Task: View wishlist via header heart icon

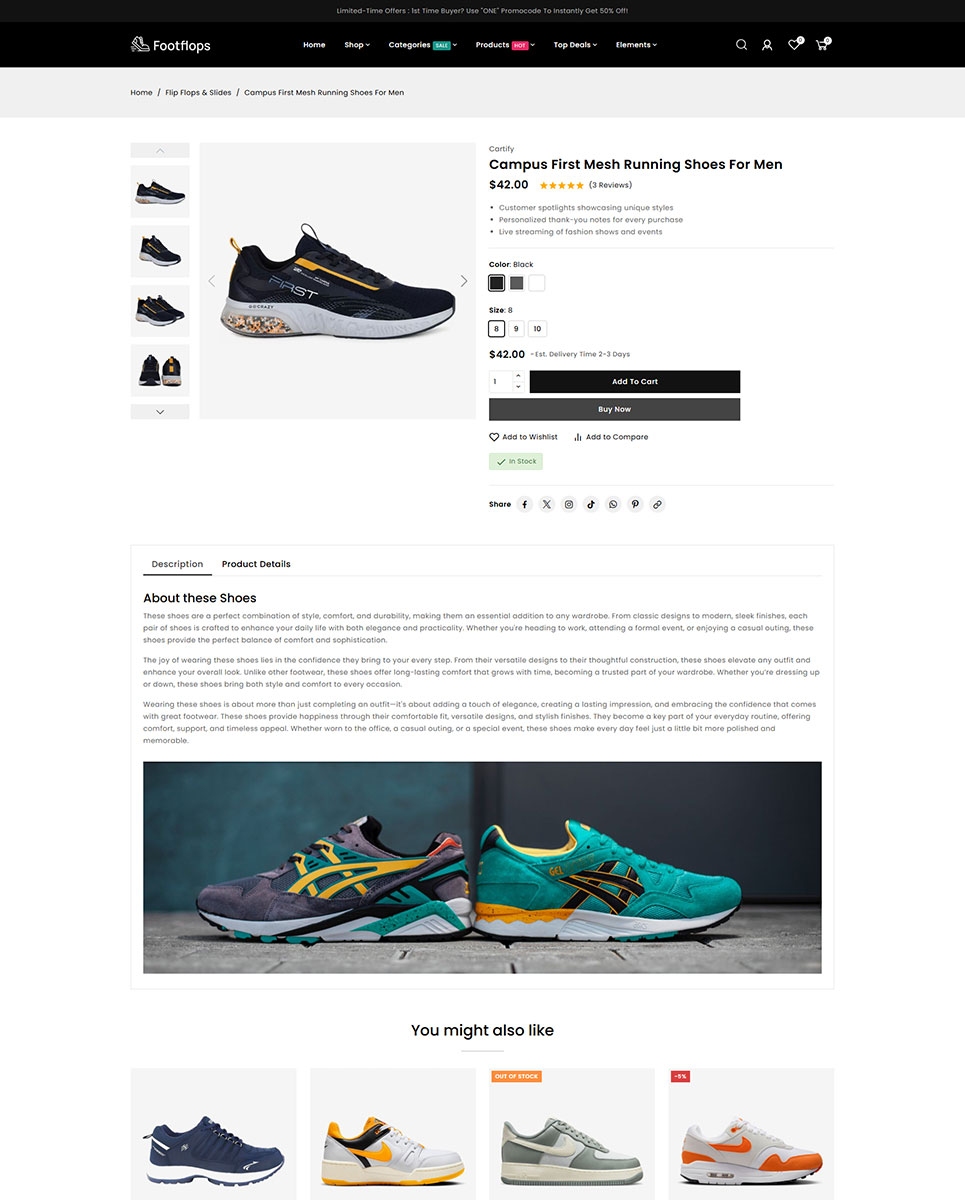Action: pyautogui.click(x=794, y=45)
